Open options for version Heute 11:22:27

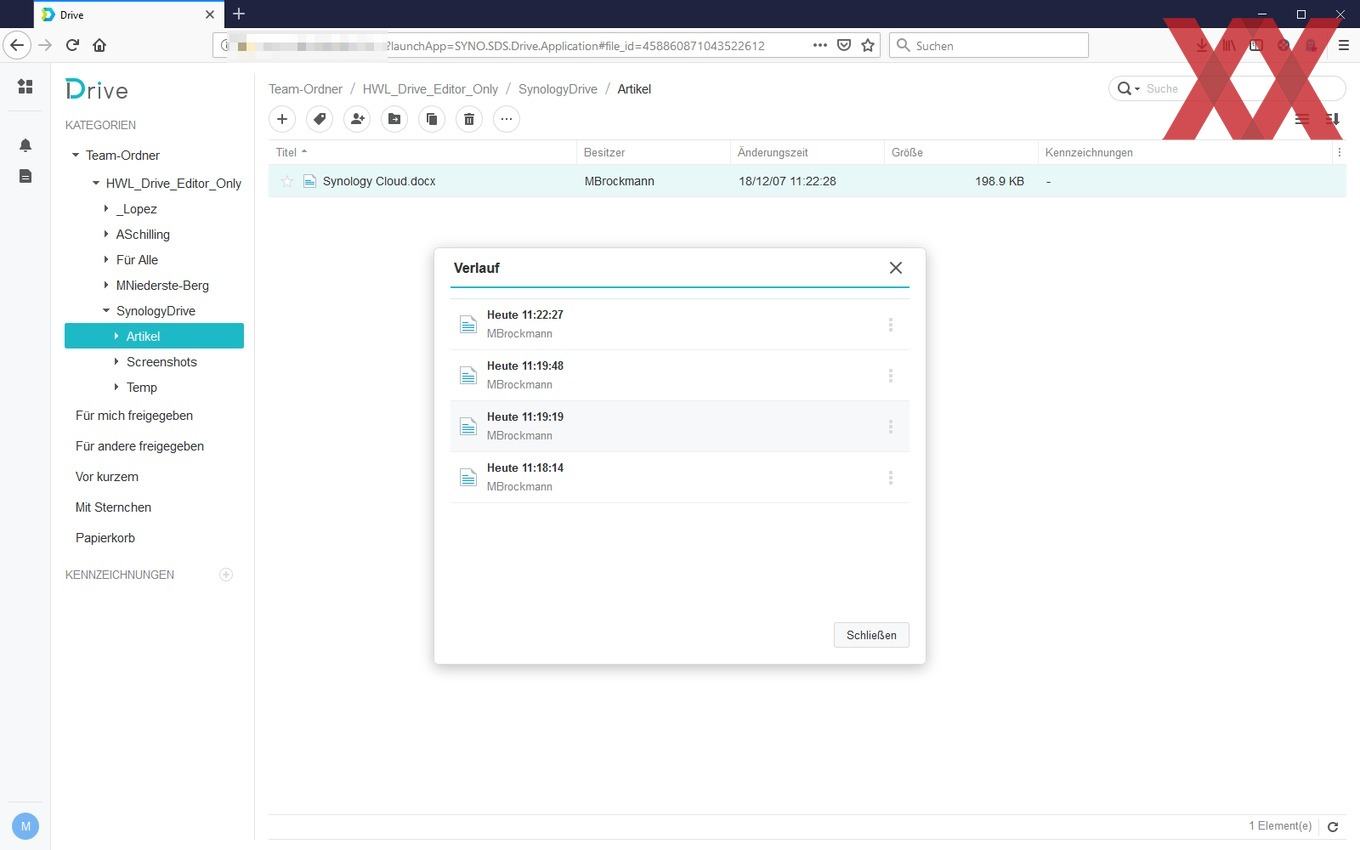point(890,325)
